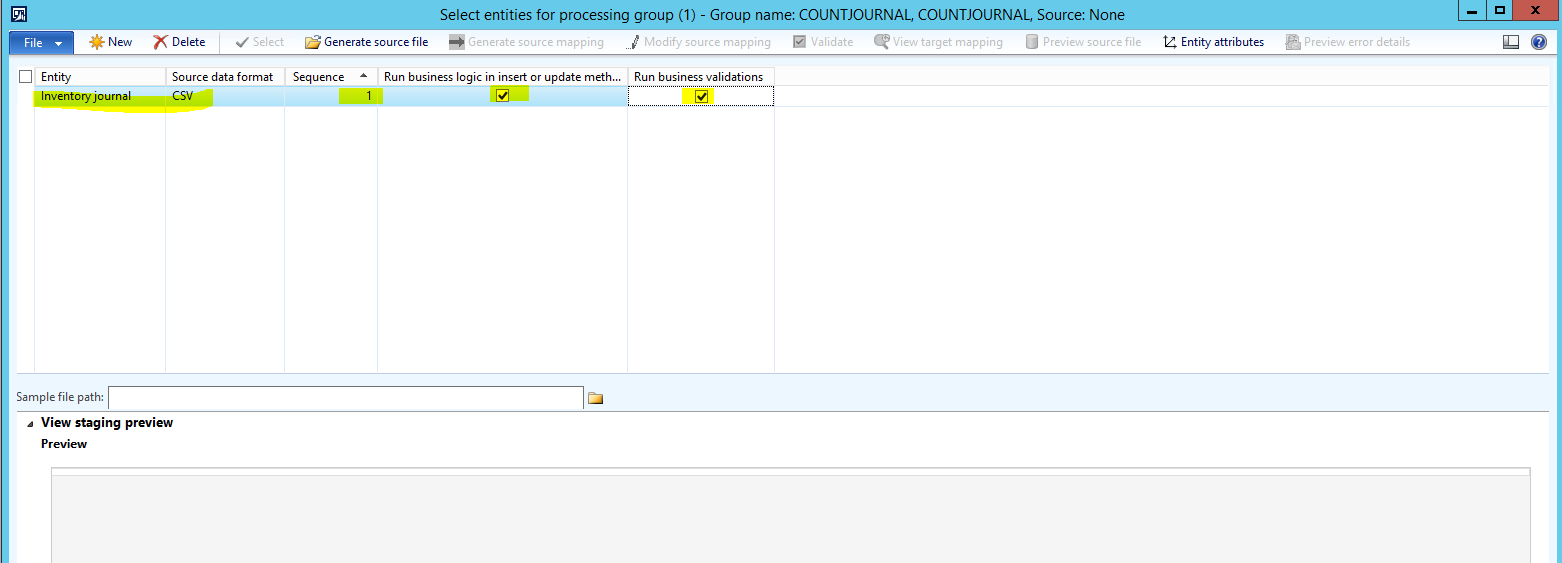Browse for sample file with folder icon
1562x563 pixels.
tap(595, 398)
